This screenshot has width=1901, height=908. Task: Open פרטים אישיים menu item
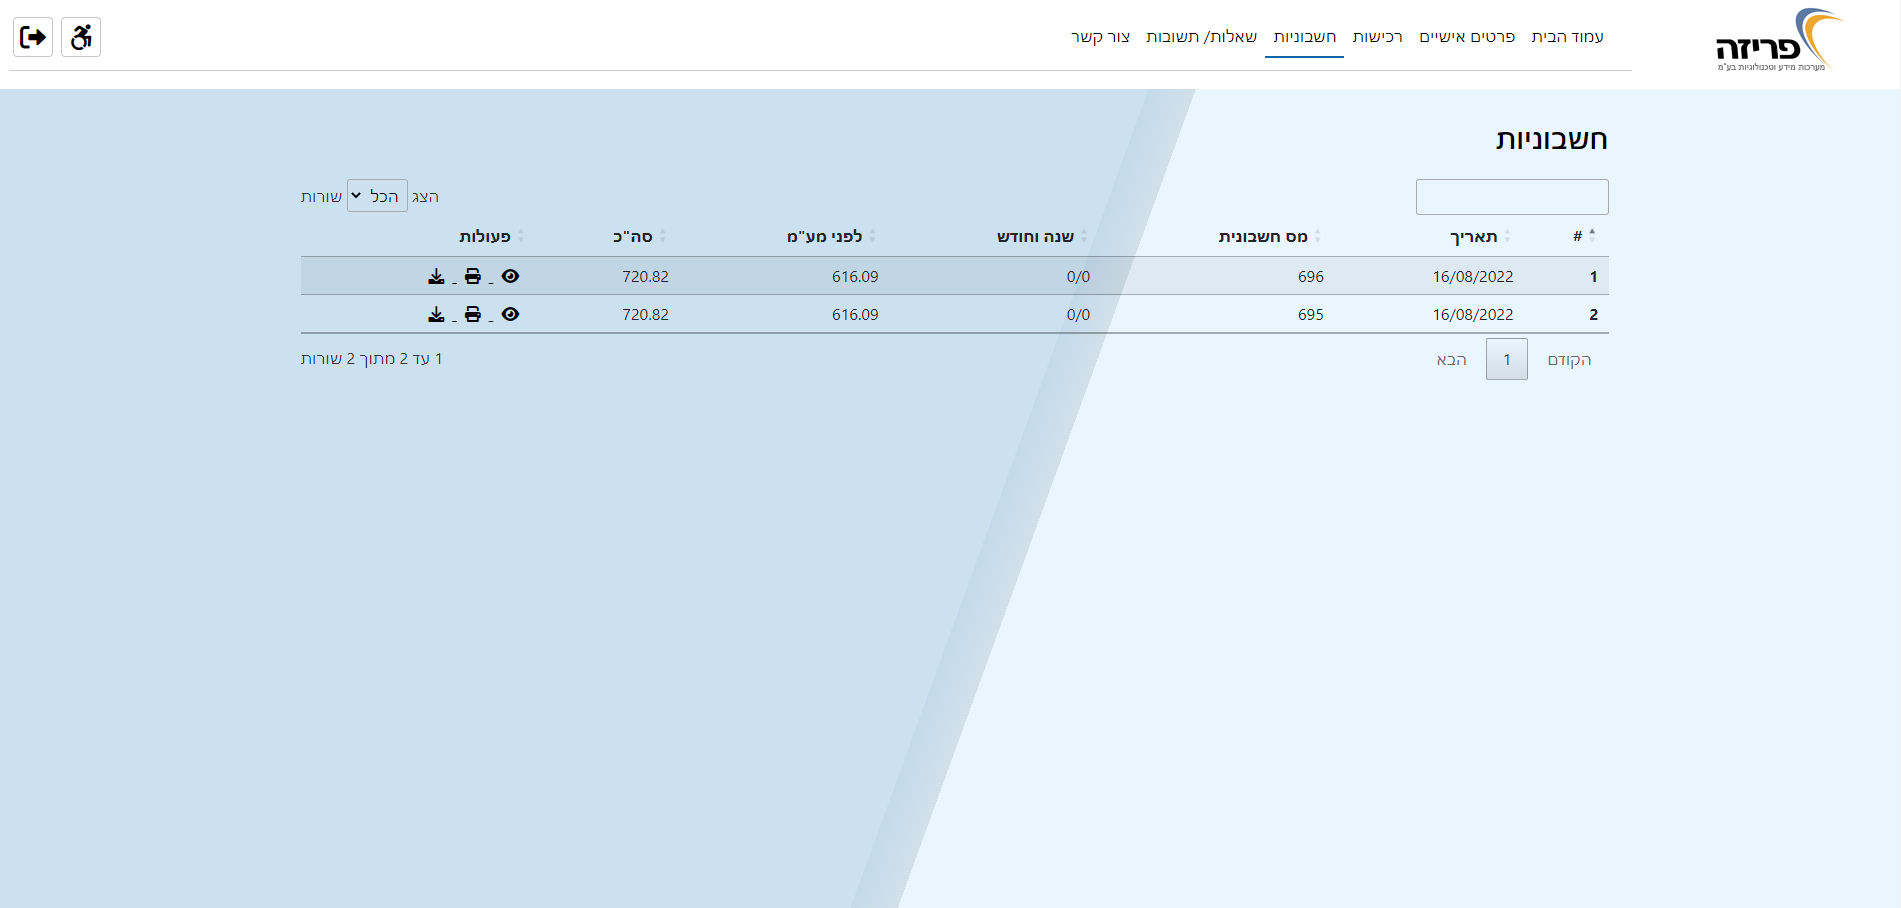click(1467, 37)
